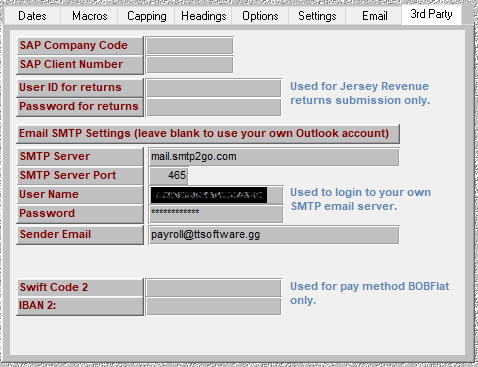This screenshot has height=367, width=478.
Task: Go to the Headings tab
Action: 203,16
